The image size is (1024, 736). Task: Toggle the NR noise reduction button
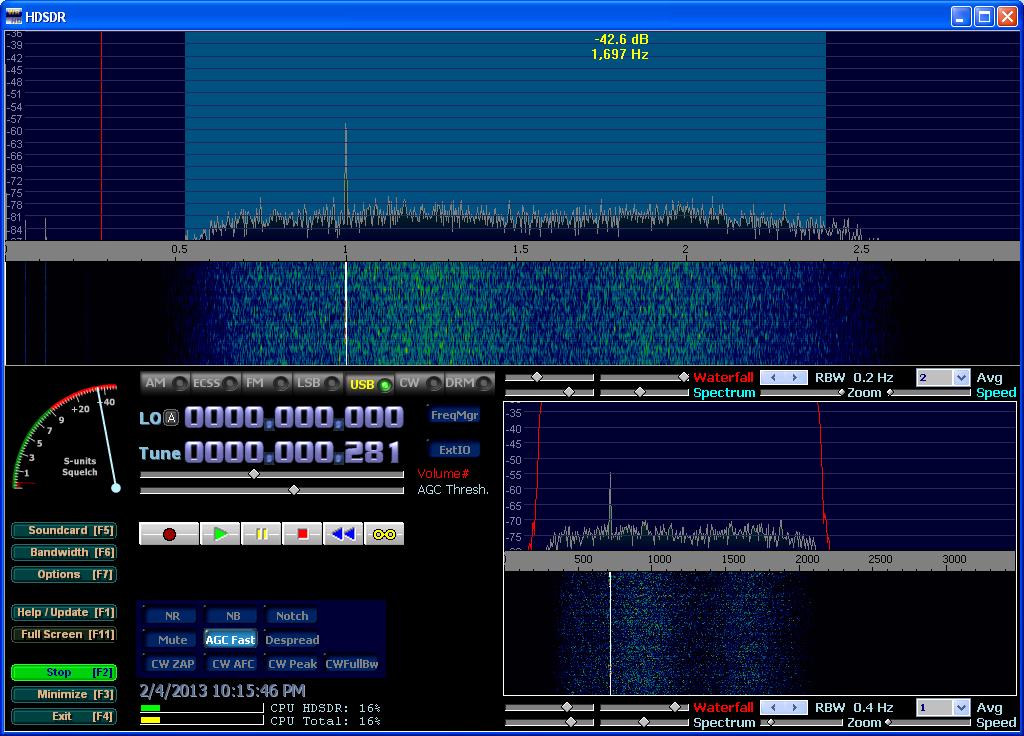(x=172, y=616)
